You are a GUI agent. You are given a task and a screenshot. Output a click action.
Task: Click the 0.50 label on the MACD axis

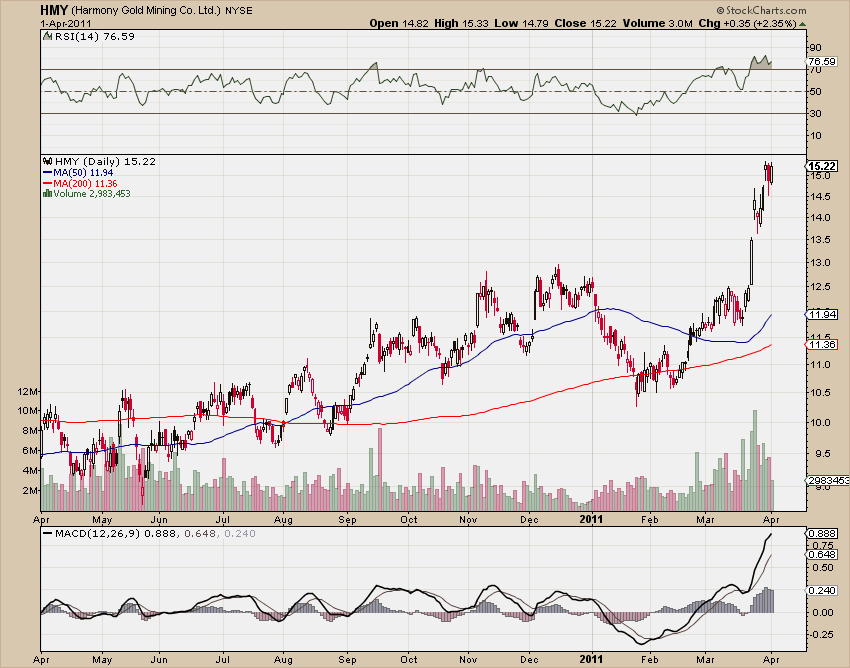click(823, 568)
